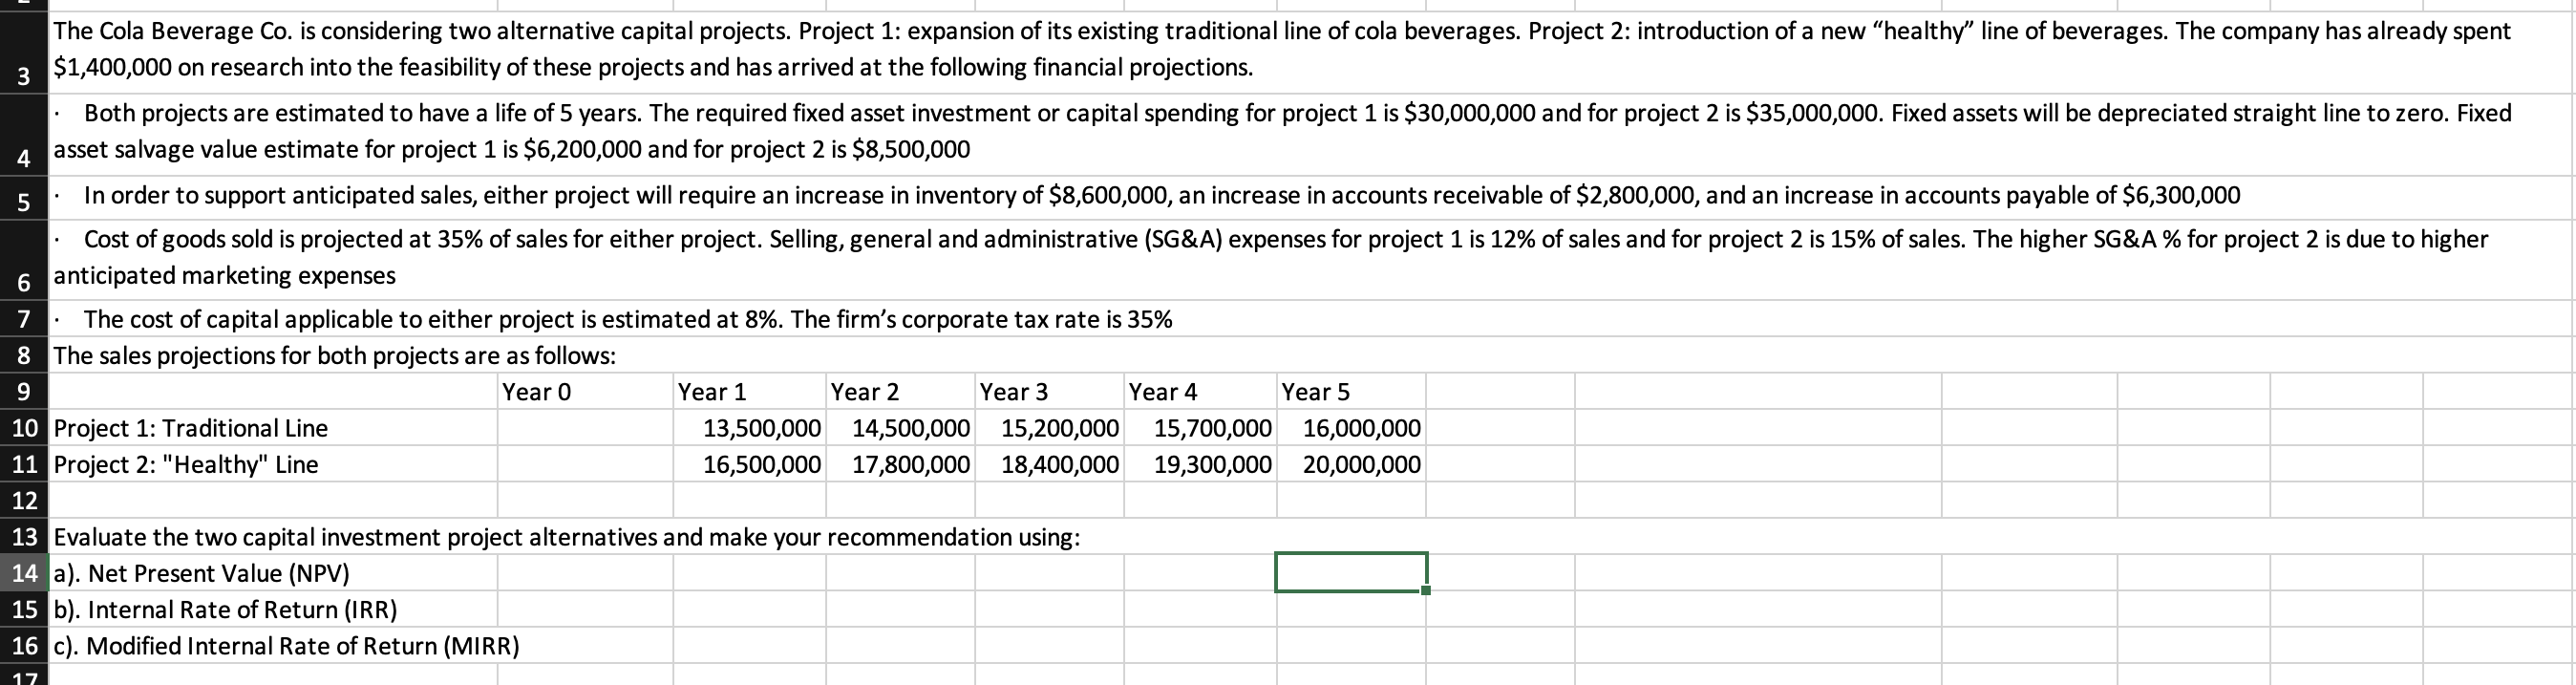The width and height of the screenshot is (2576, 685).
Task: Click the Net Present Value (NPV) cell
Action: (273, 573)
